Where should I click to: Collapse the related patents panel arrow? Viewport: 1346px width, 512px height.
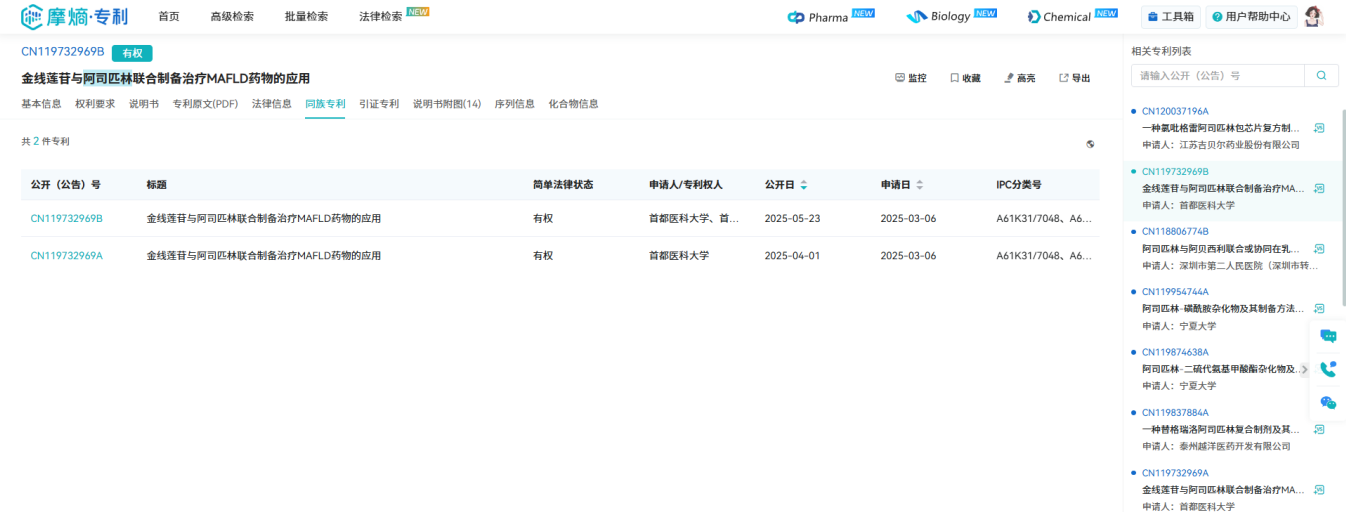(x=1304, y=369)
